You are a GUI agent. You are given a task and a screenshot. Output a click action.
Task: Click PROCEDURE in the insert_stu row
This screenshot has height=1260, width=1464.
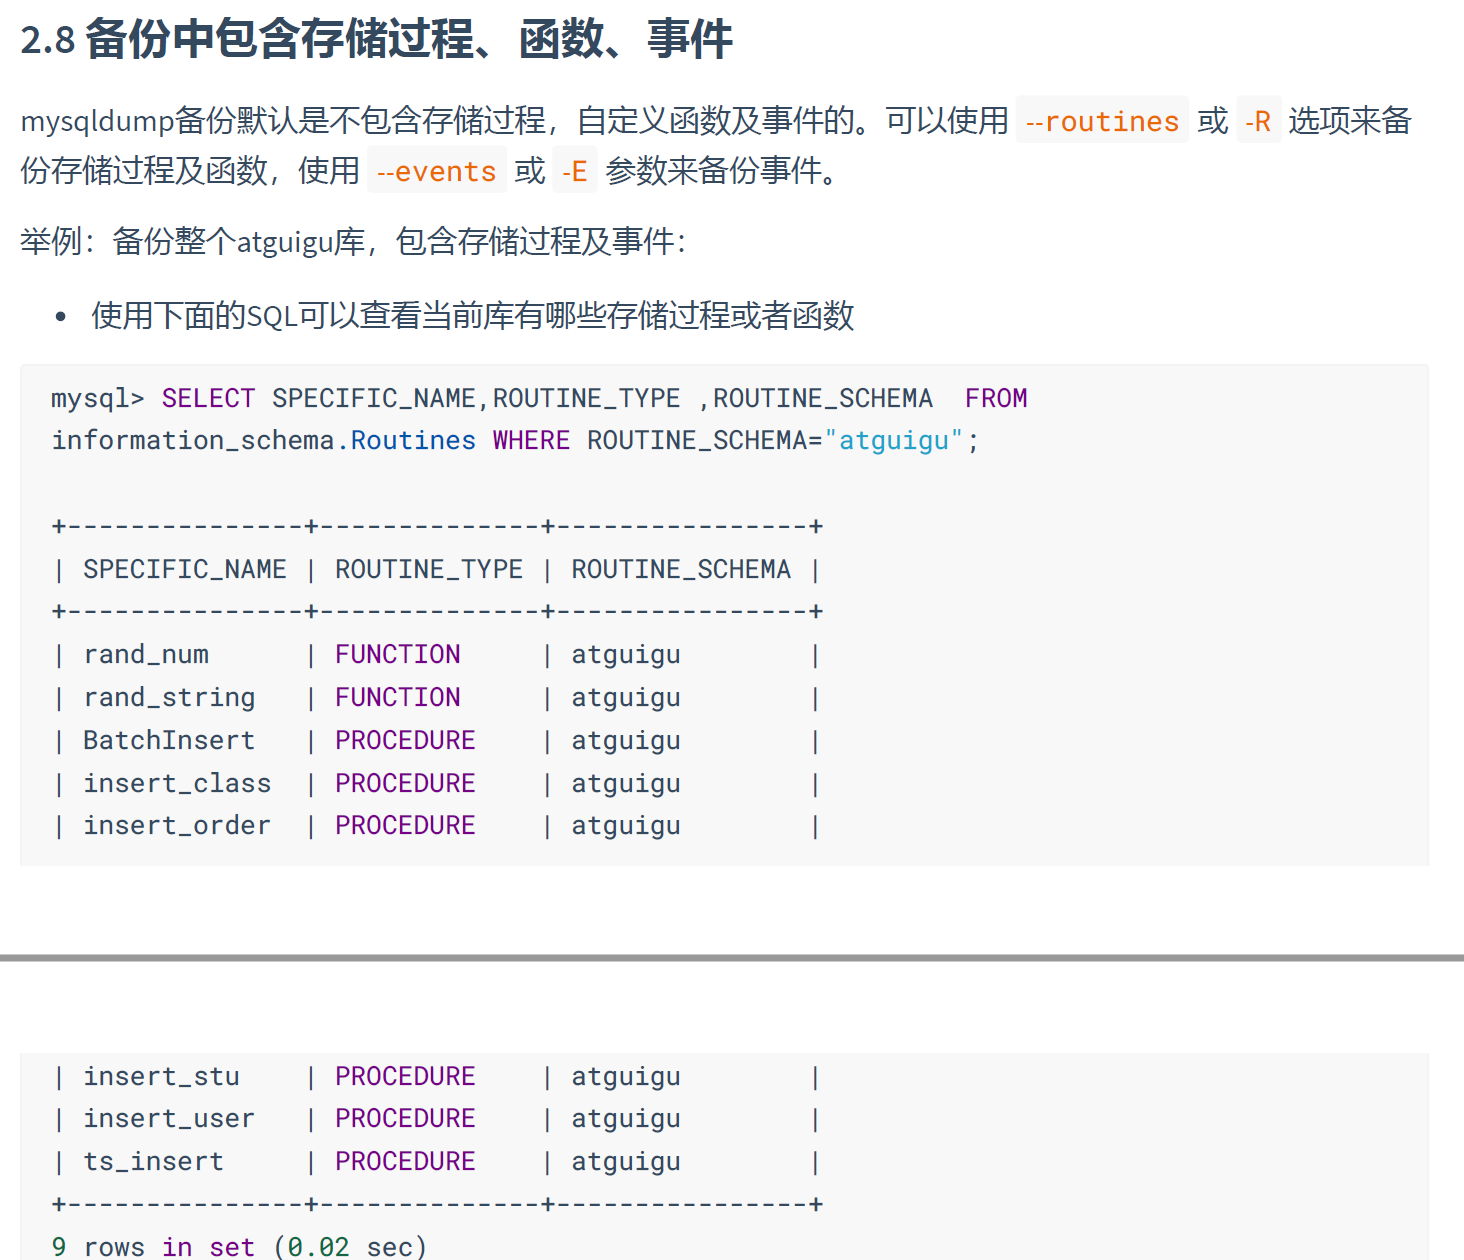[x=405, y=1077]
